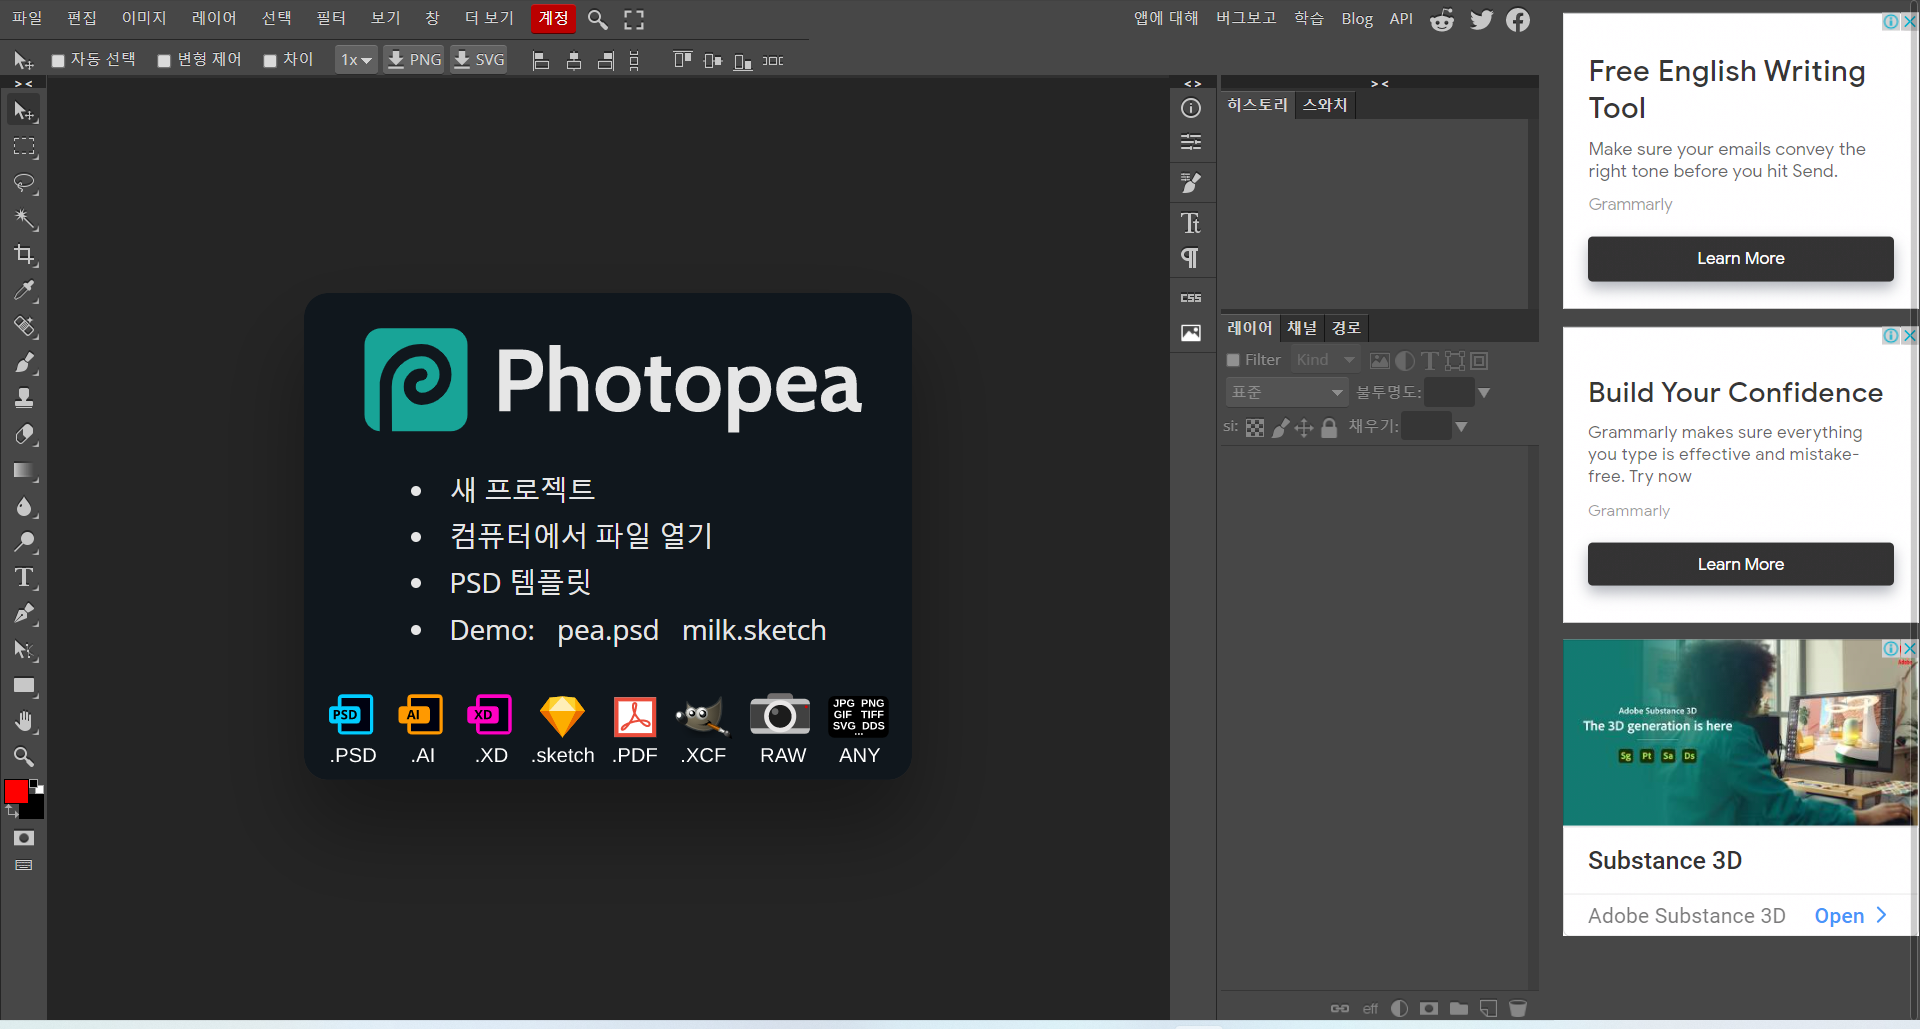The image size is (1920, 1029).
Task: Enable the 변형 제어 checkbox
Action: pos(164,61)
